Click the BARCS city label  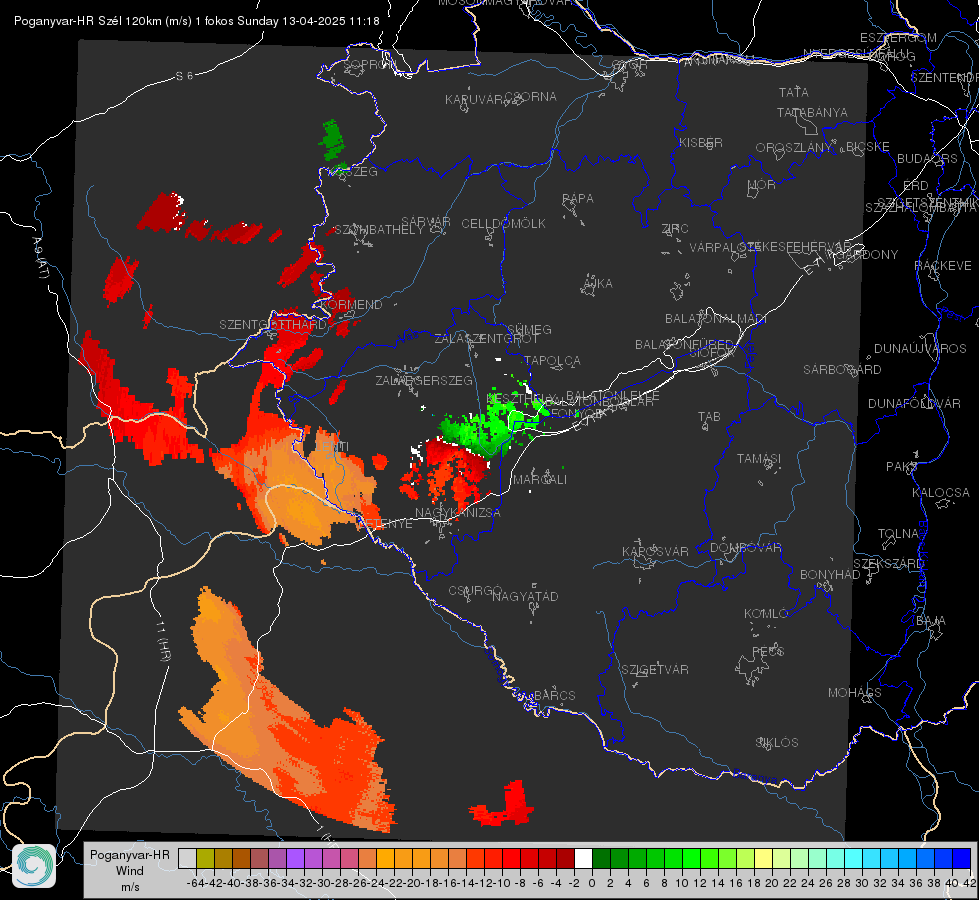coord(554,695)
